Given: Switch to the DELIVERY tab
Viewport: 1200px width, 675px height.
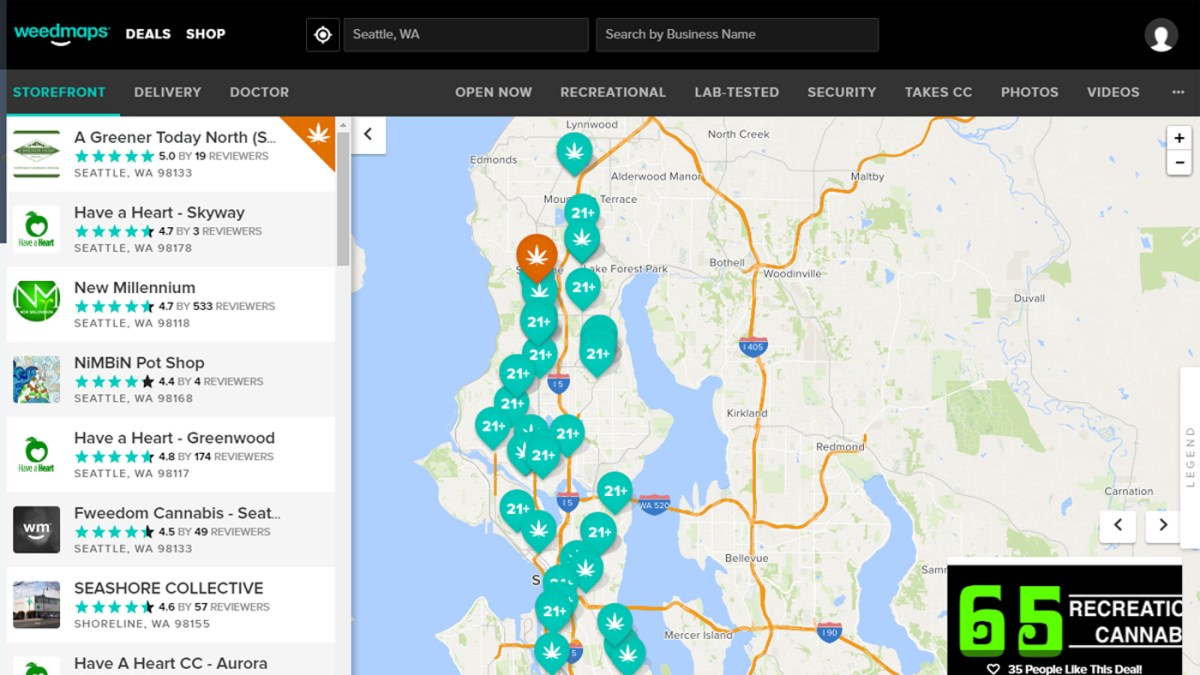Looking at the screenshot, I should click(x=167, y=92).
